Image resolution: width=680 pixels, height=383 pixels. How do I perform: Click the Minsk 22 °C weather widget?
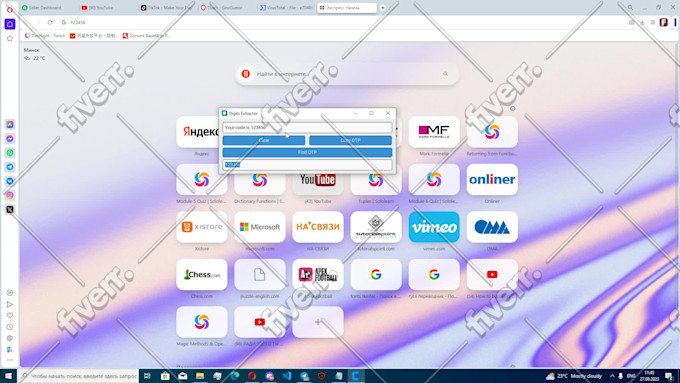(x=35, y=54)
